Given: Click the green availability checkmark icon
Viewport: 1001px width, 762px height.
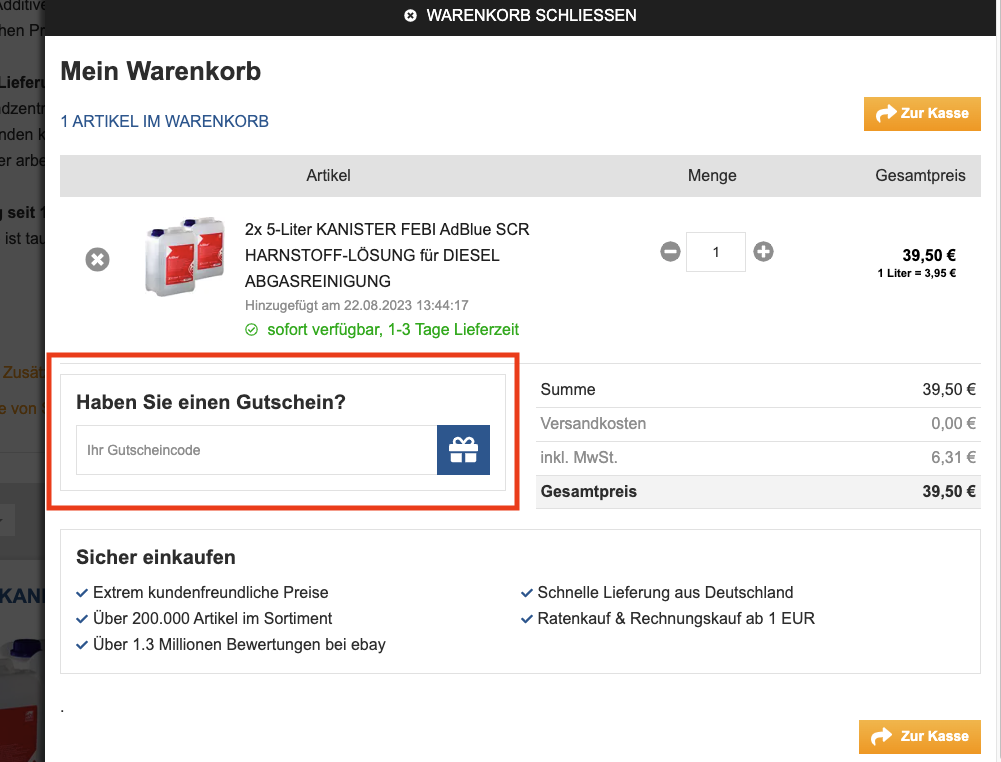Looking at the screenshot, I should 252,330.
